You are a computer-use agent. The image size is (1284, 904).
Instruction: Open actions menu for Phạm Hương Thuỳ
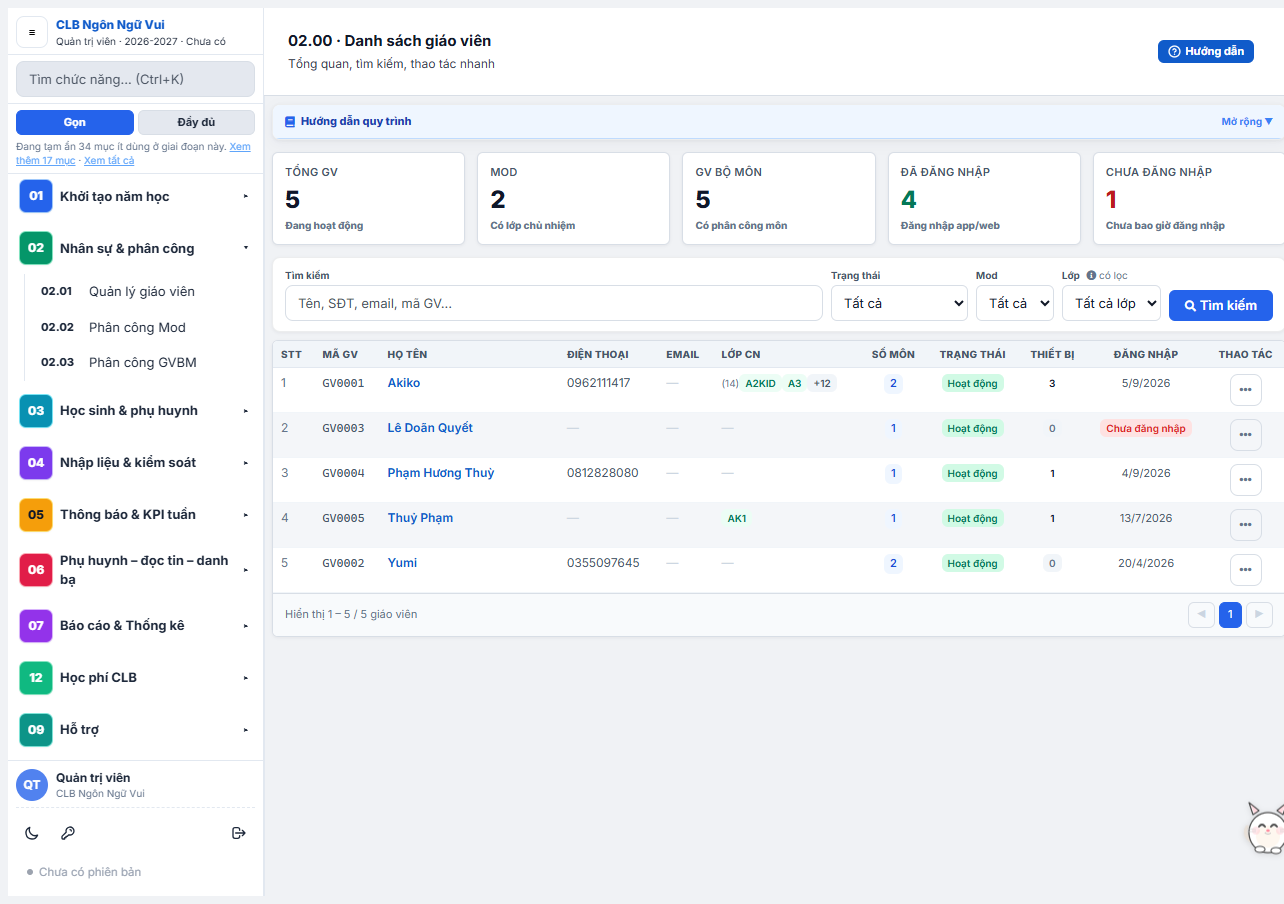tap(1245, 480)
